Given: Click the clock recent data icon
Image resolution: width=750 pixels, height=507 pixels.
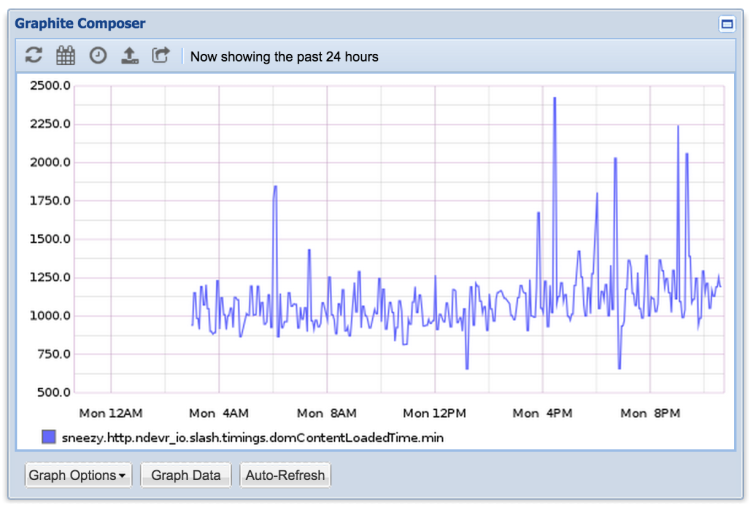Looking at the screenshot, I should coord(98,56).
